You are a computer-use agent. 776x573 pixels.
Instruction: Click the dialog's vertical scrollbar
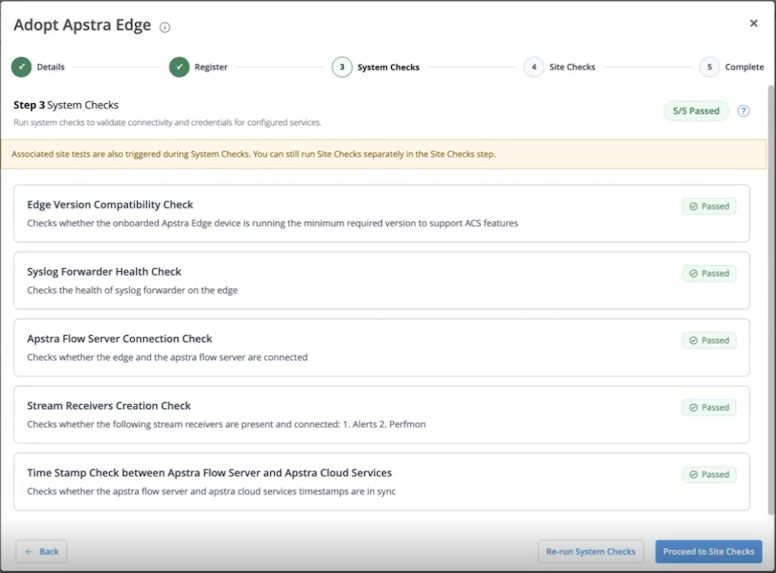click(771, 300)
